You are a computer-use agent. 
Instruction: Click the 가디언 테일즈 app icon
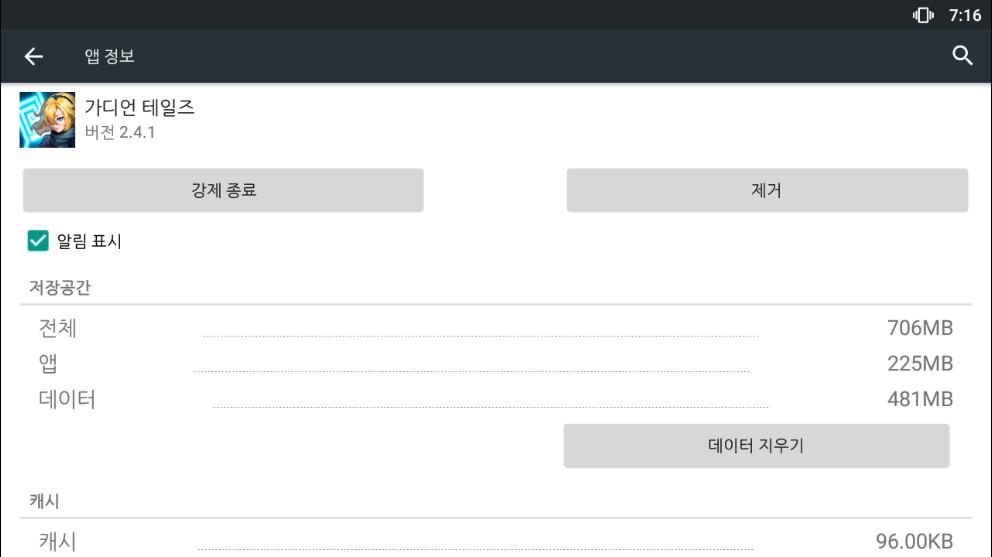click(47, 120)
